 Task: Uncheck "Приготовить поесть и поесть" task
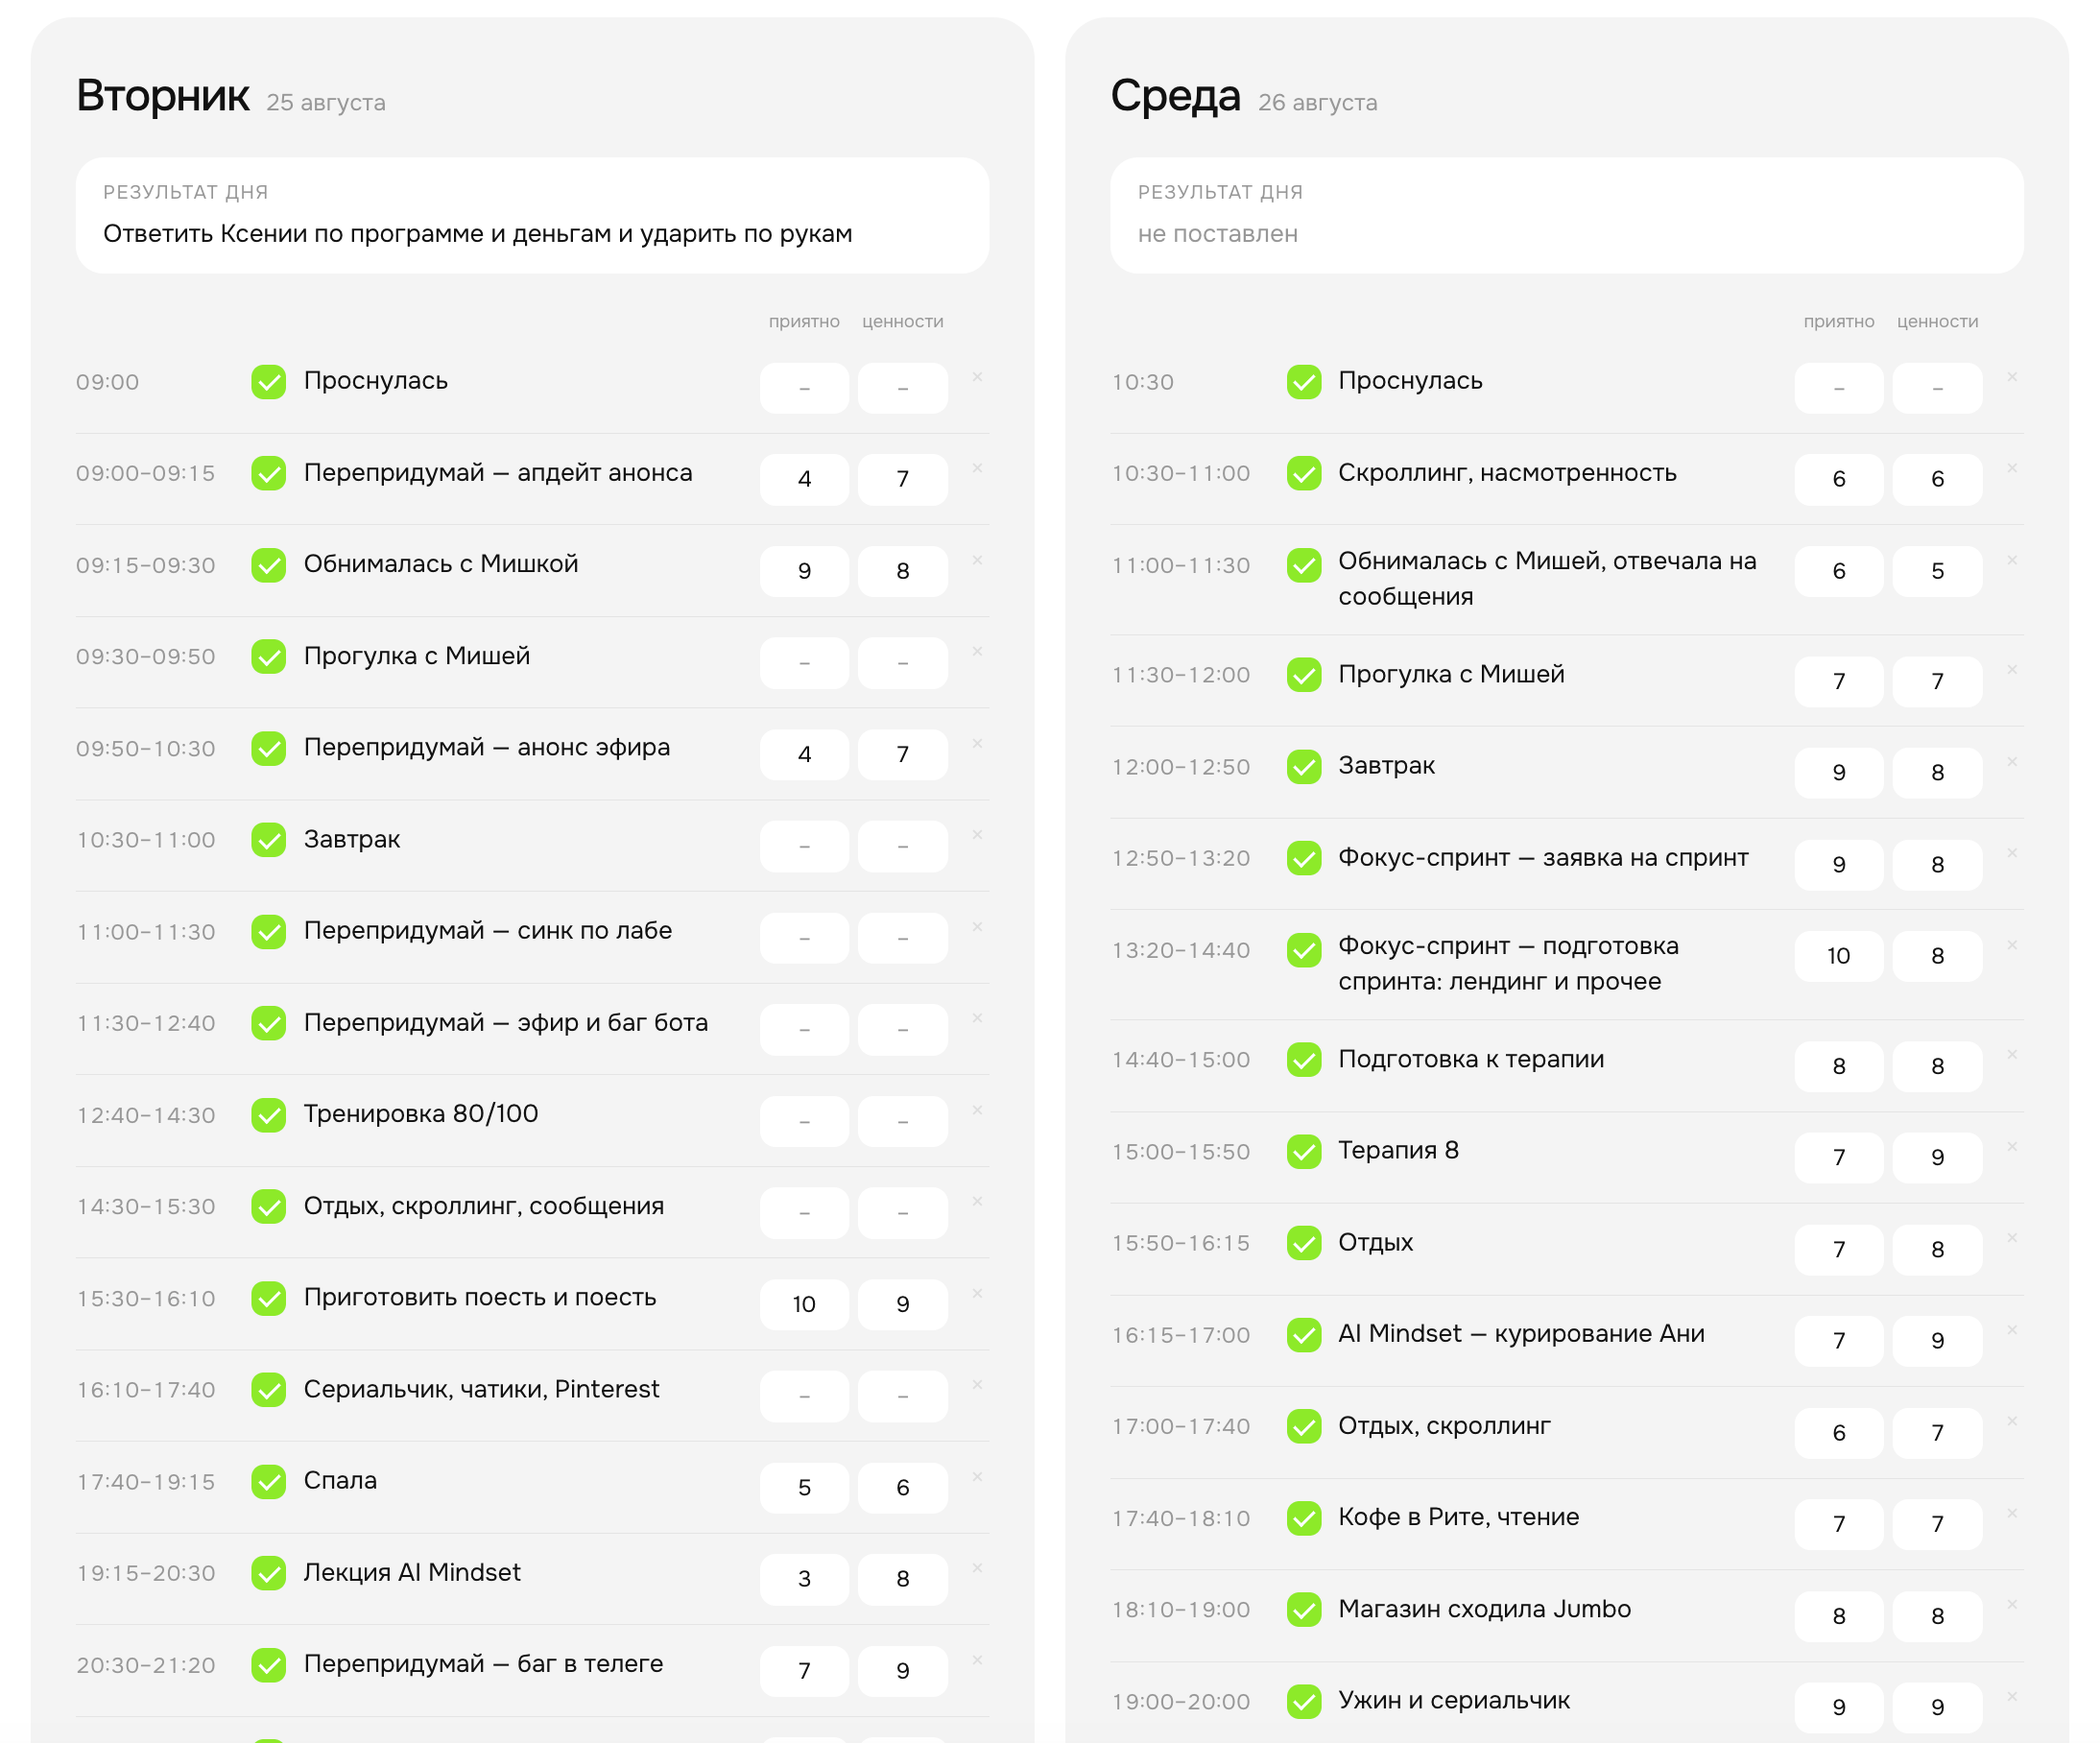(x=268, y=1298)
